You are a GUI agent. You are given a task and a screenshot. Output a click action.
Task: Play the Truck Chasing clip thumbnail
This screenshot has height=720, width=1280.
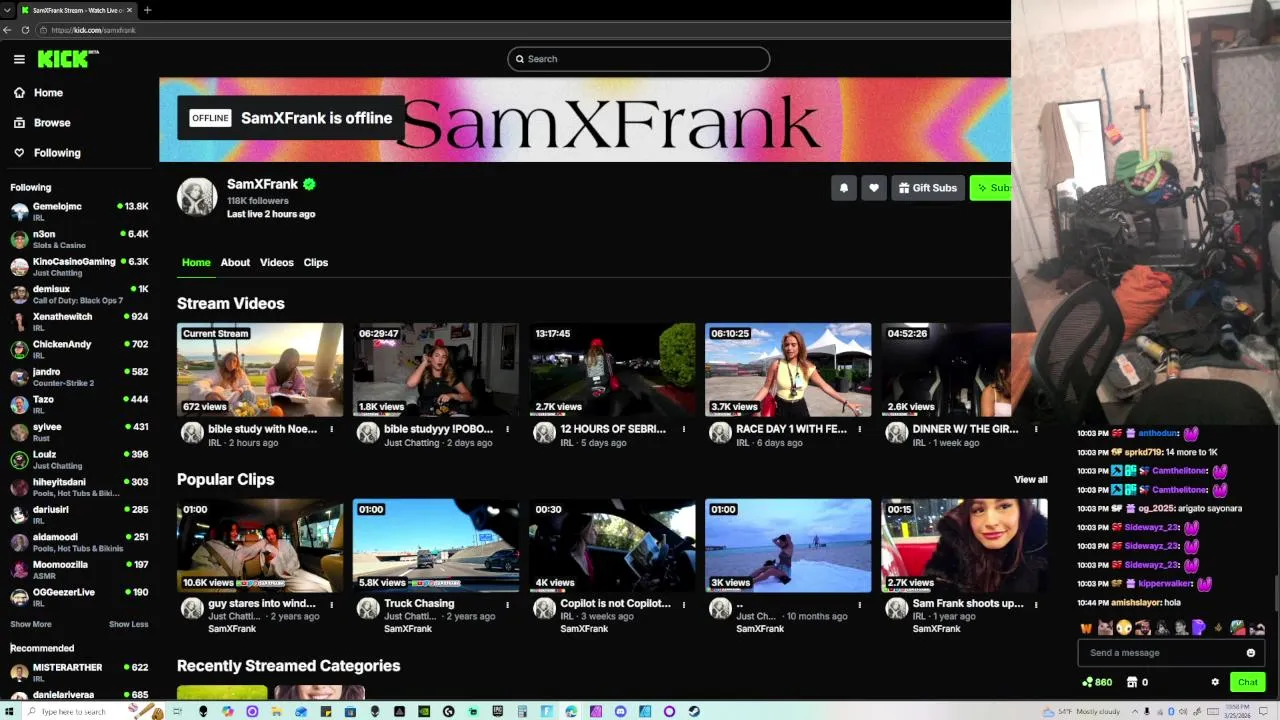(436, 545)
